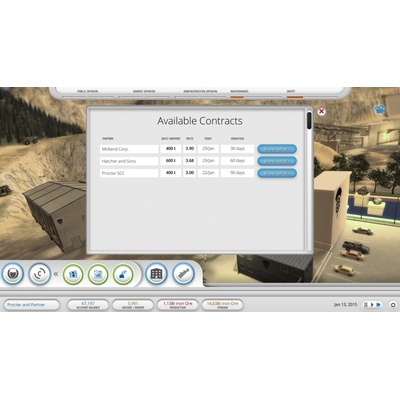Viewport: 400px width, 400px height.
Task: Click the Iron Ore Storage indicator
Action: point(222,305)
